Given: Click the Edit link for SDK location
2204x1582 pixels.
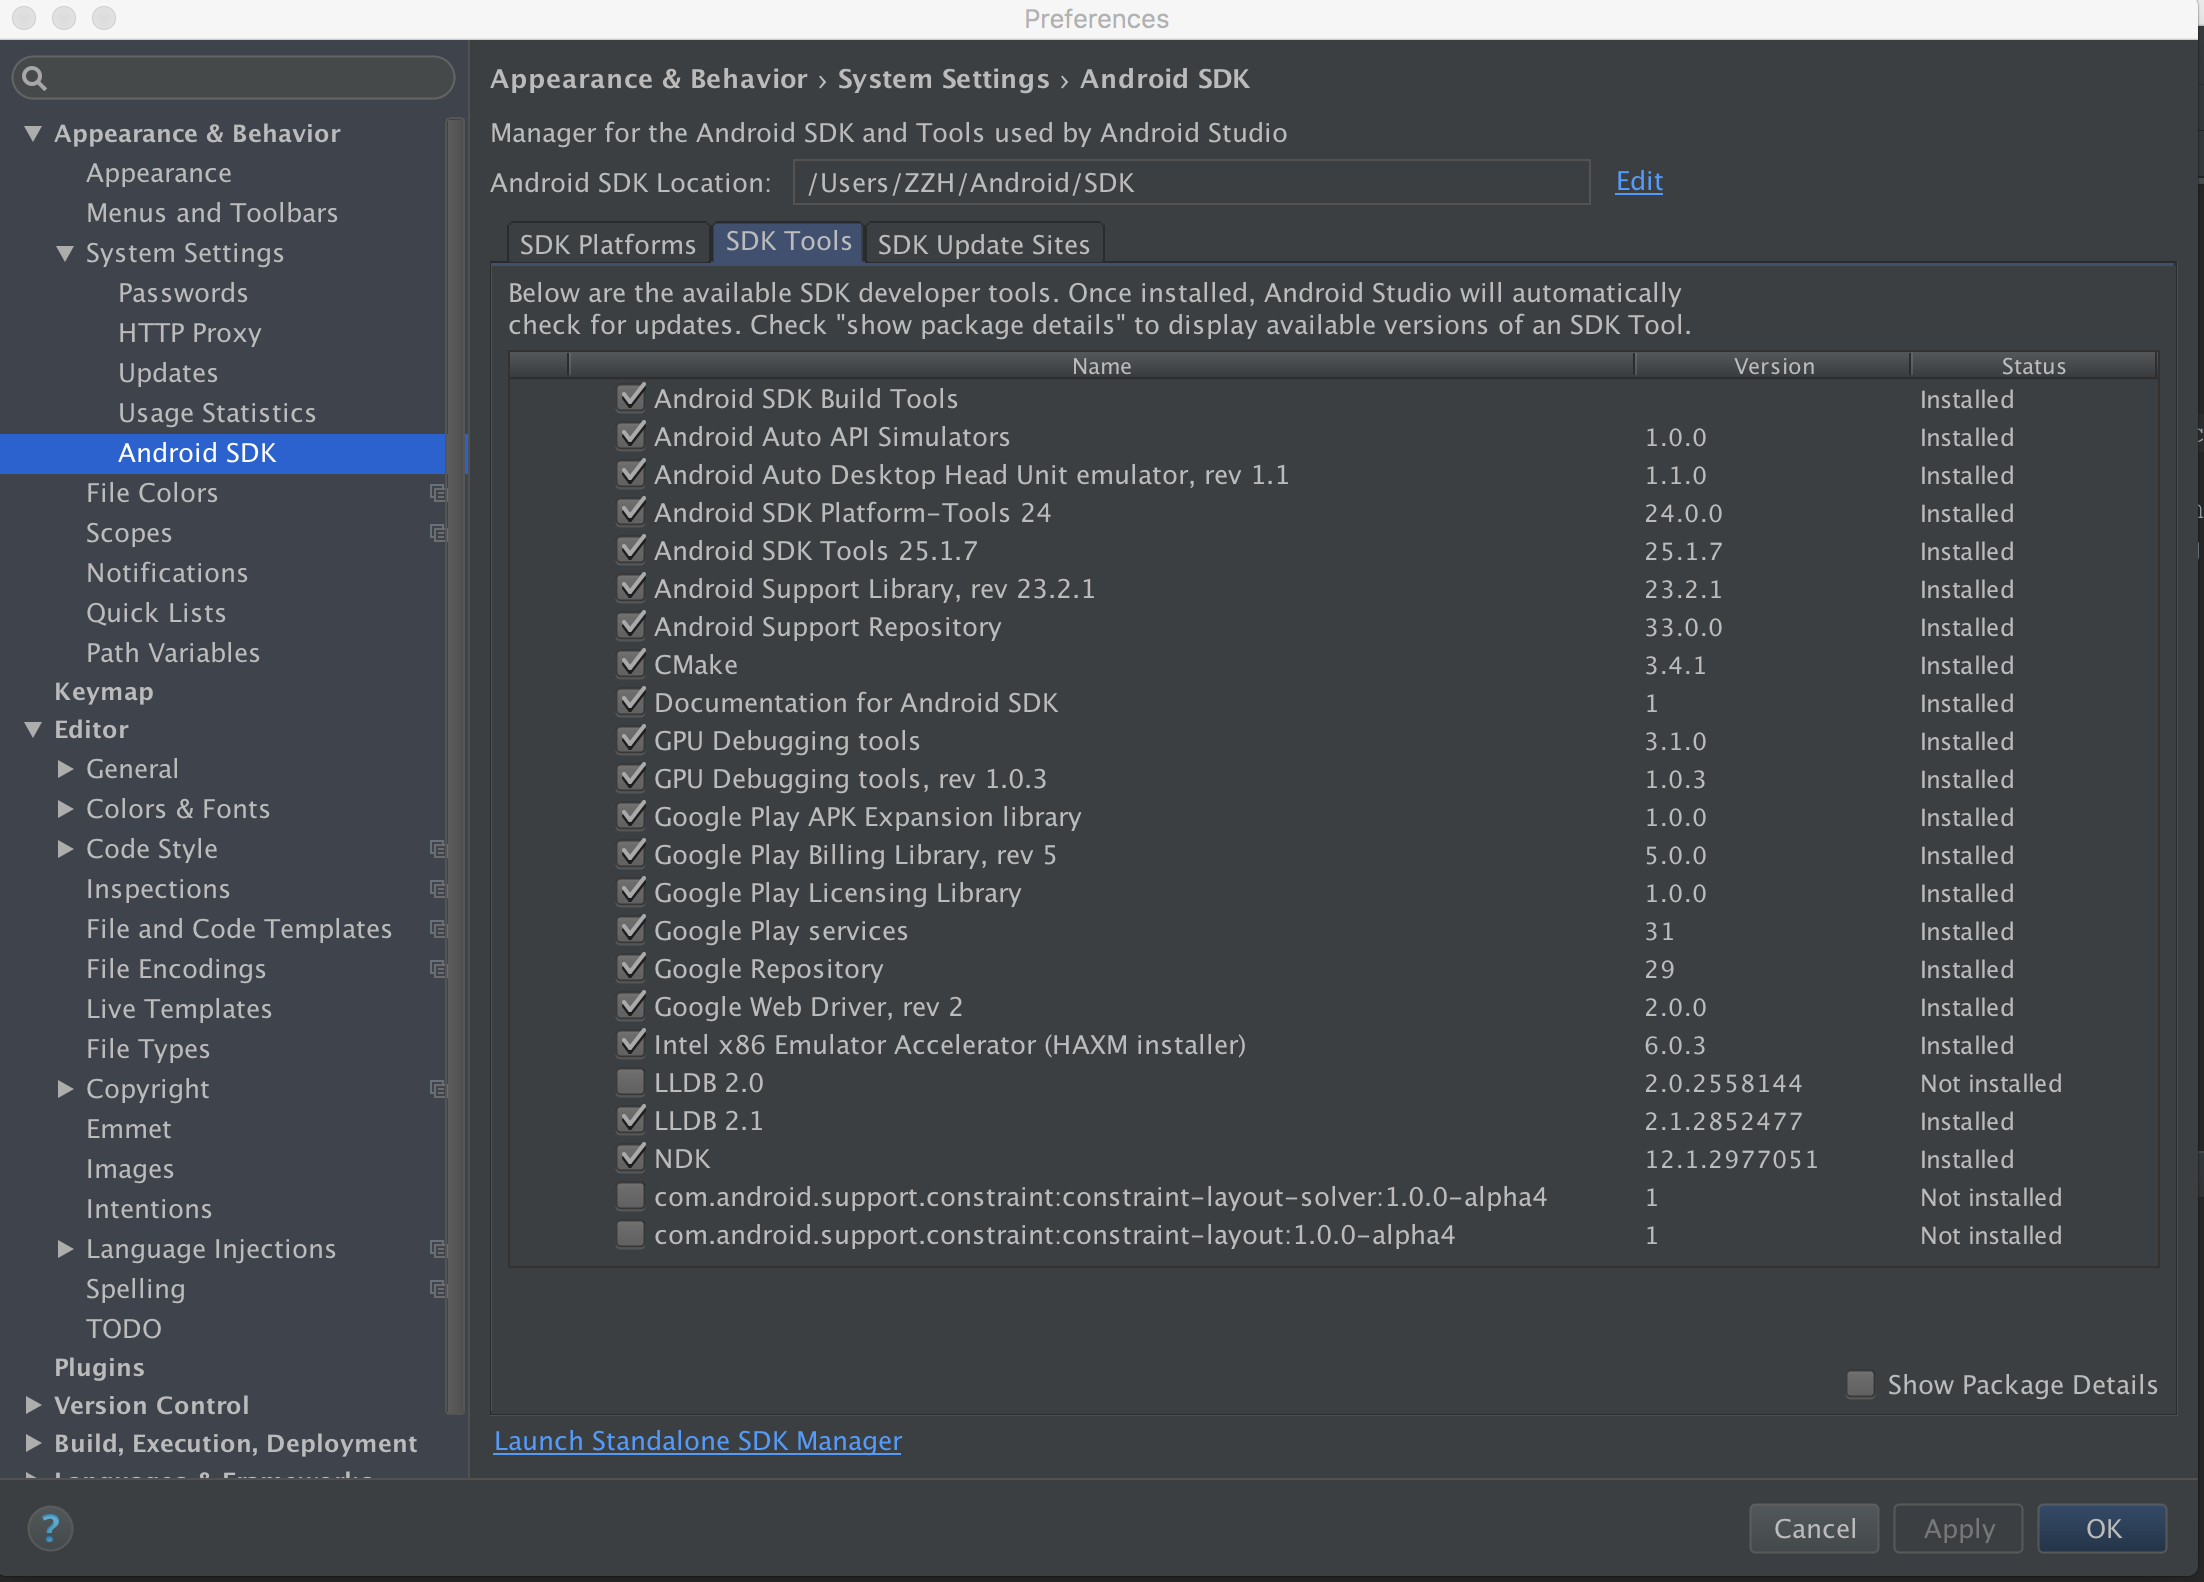Looking at the screenshot, I should tap(1638, 181).
